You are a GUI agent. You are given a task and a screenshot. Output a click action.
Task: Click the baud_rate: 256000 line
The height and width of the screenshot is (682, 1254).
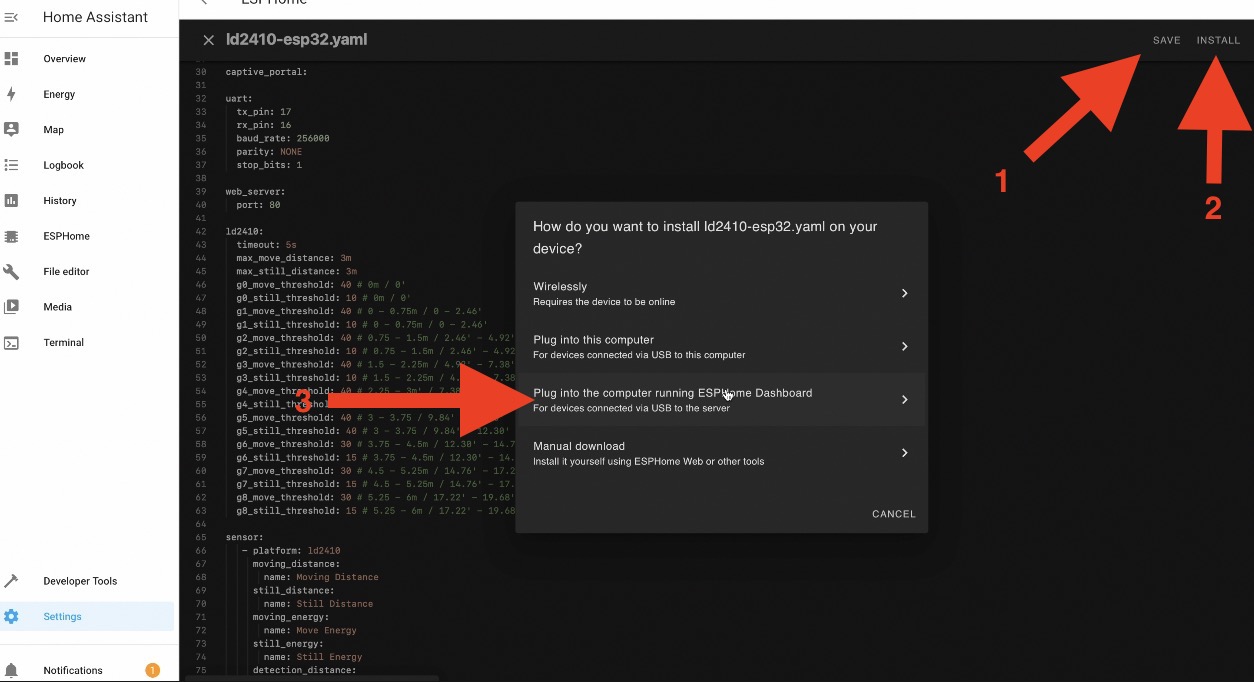pyautogui.click(x=283, y=138)
